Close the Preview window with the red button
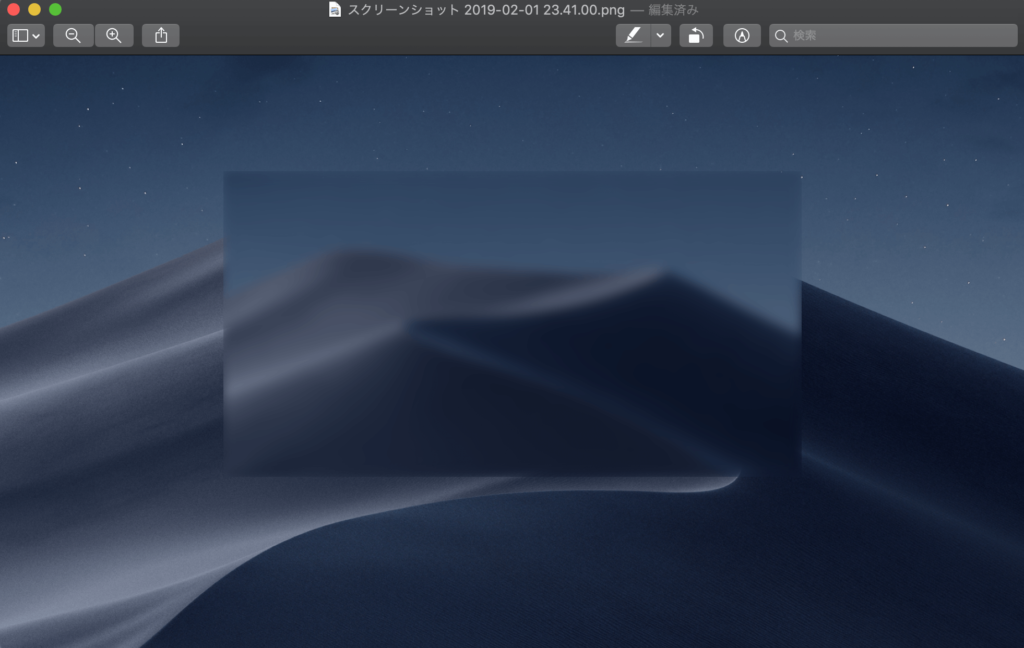Screen dimensions: 1024x648 (14, 10)
